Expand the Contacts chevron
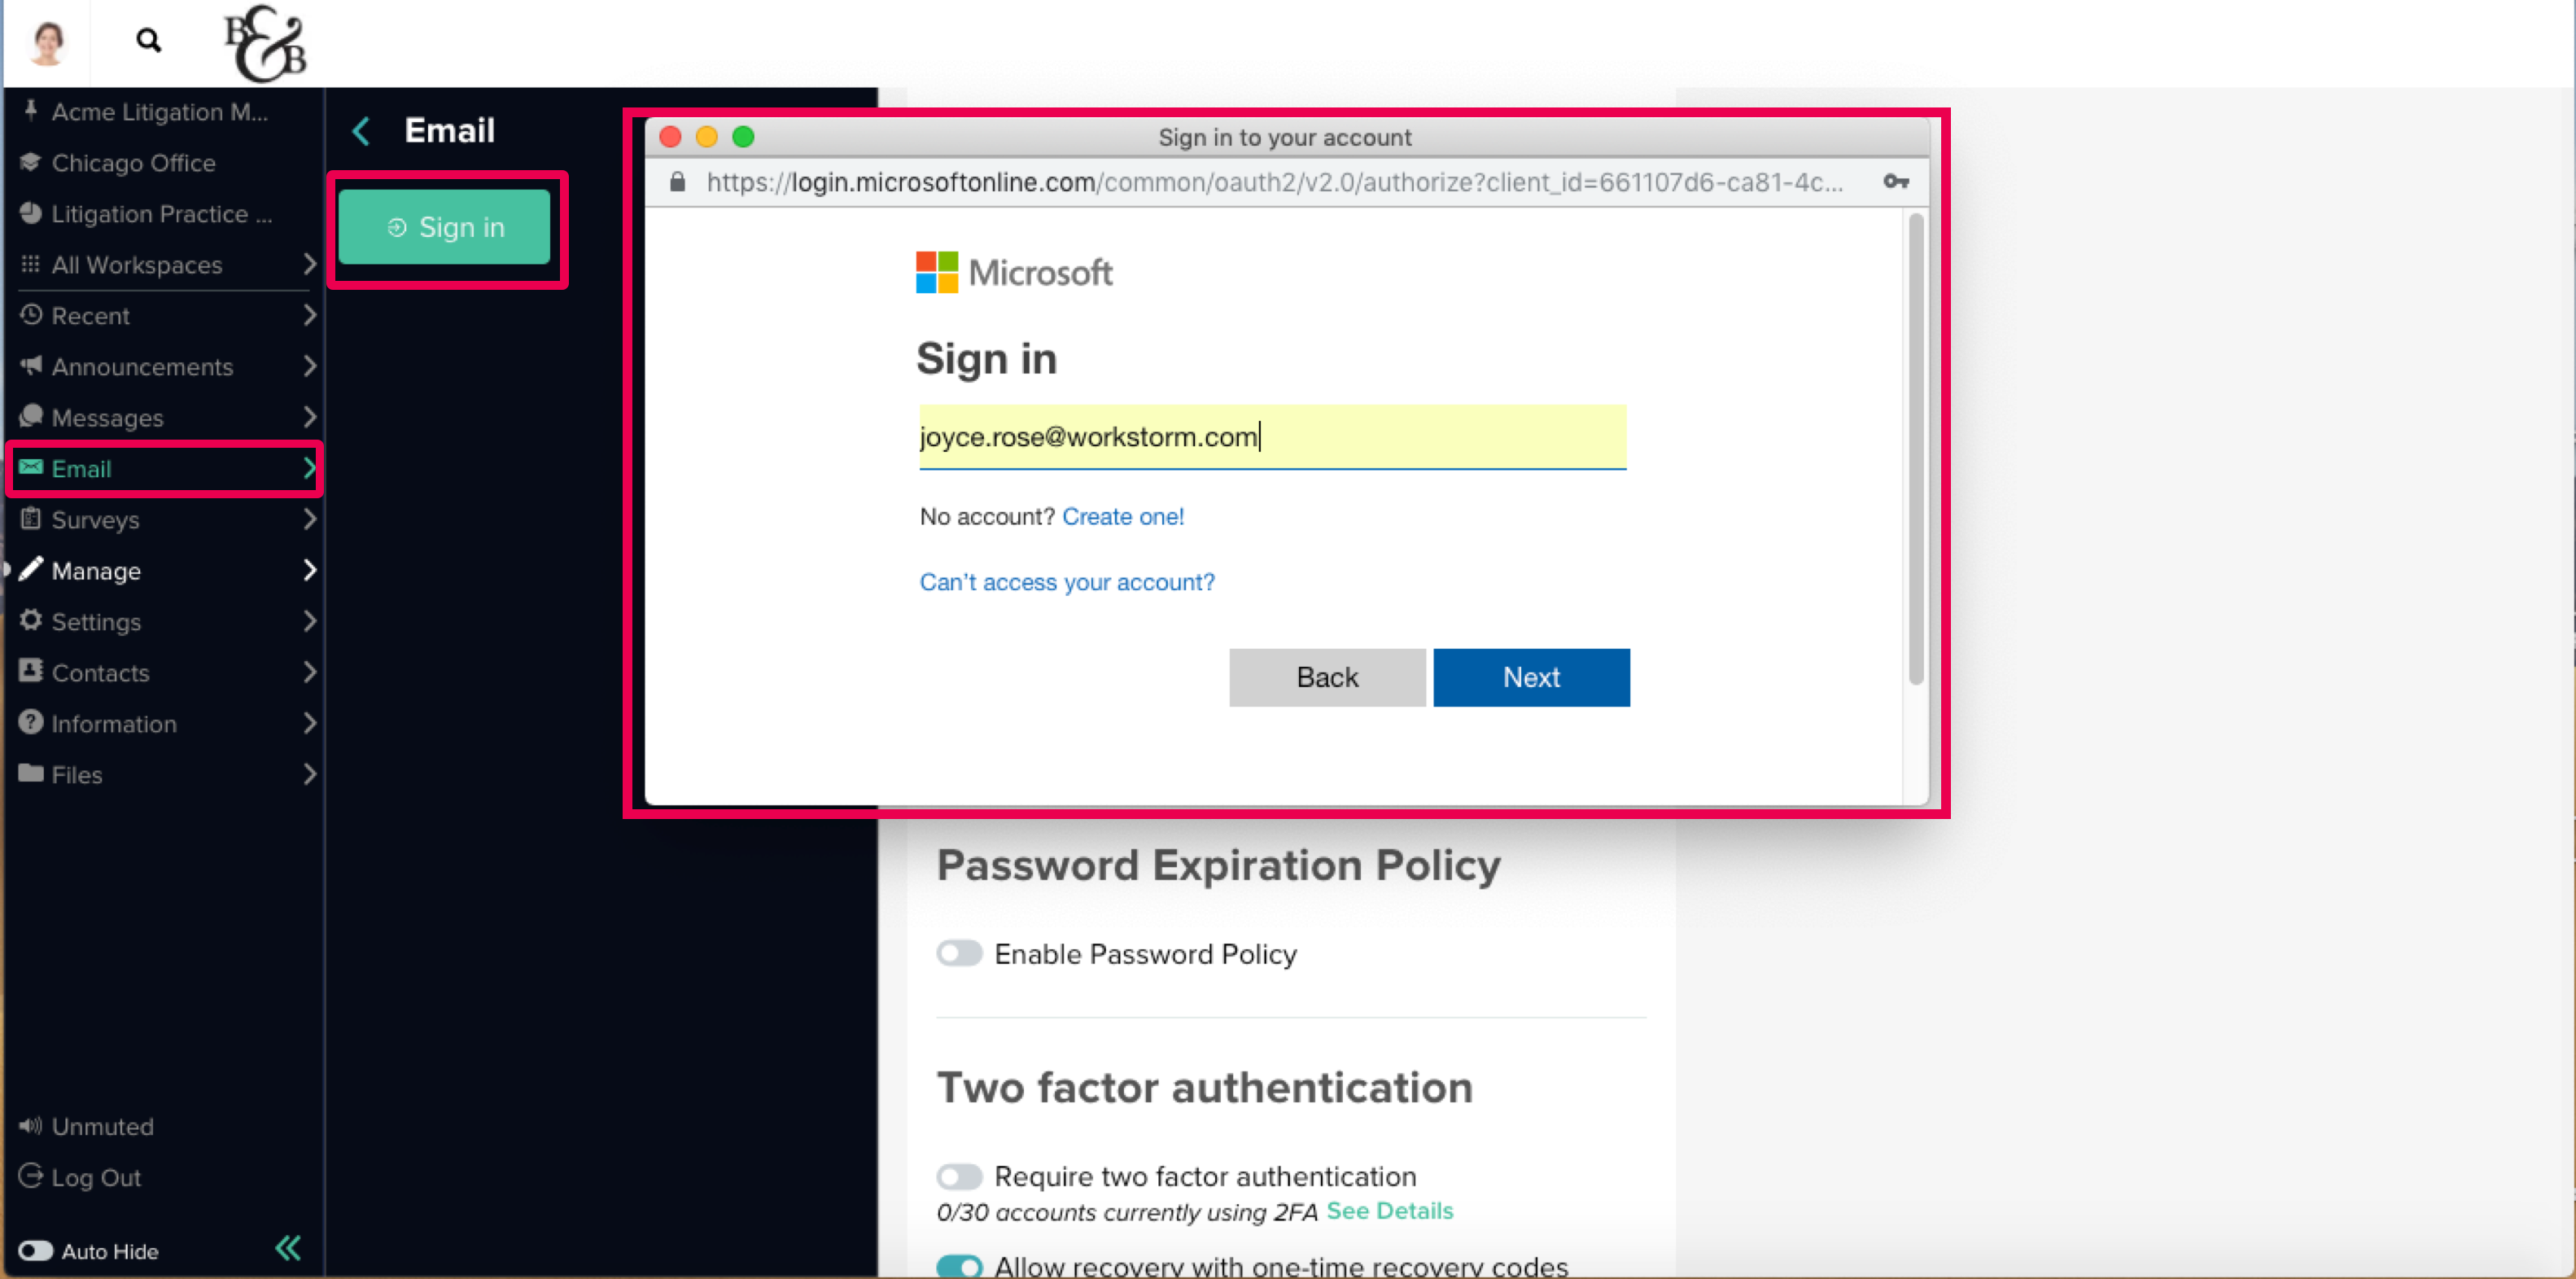 (309, 672)
